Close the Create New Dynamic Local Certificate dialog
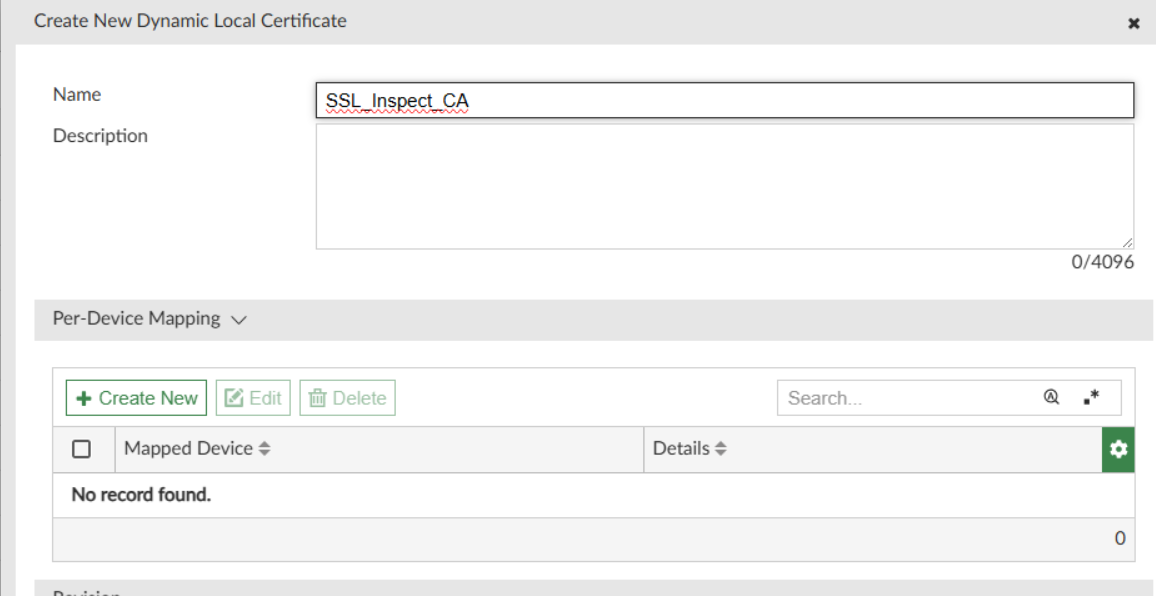Image resolution: width=1156 pixels, height=596 pixels. (1134, 24)
